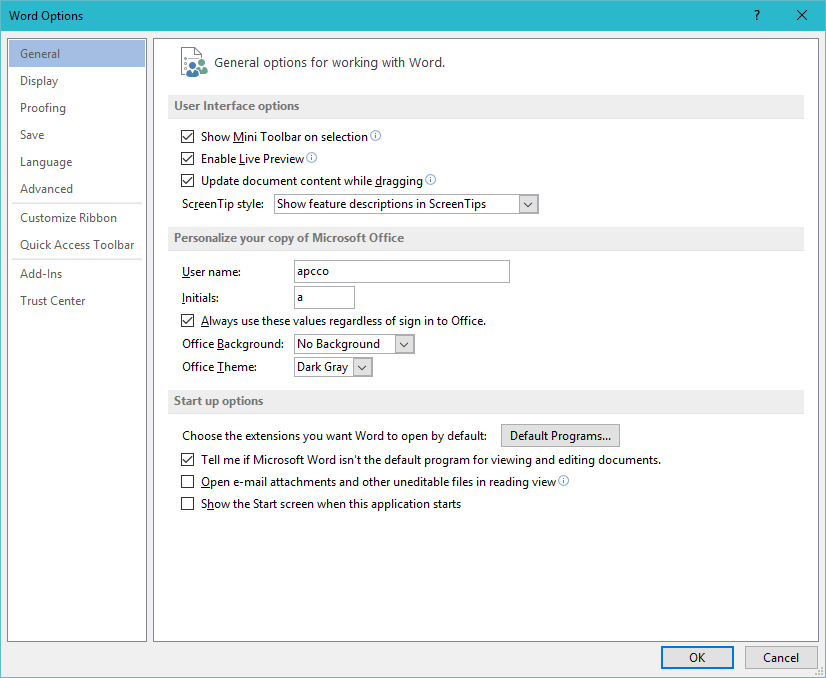826x678 pixels.
Task: Click the Help question mark in title bar
Action: click(757, 15)
